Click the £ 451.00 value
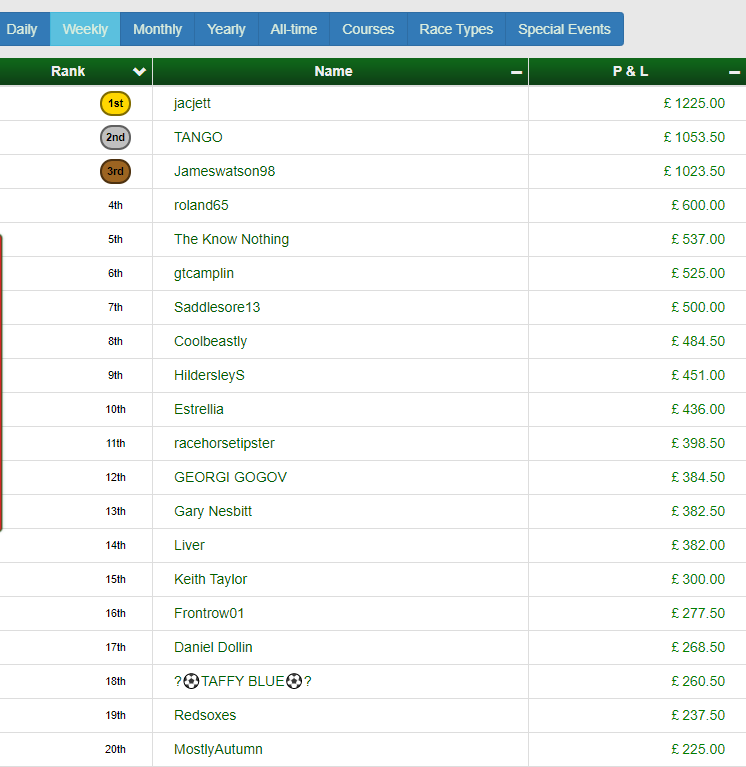746x767 pixels. [698, 375]
